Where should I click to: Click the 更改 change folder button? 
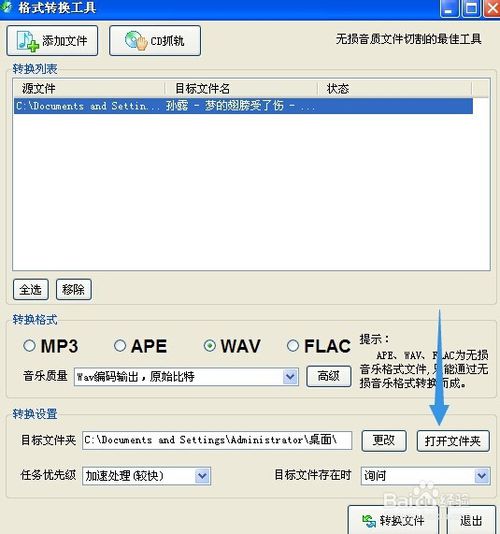point(384,441)
